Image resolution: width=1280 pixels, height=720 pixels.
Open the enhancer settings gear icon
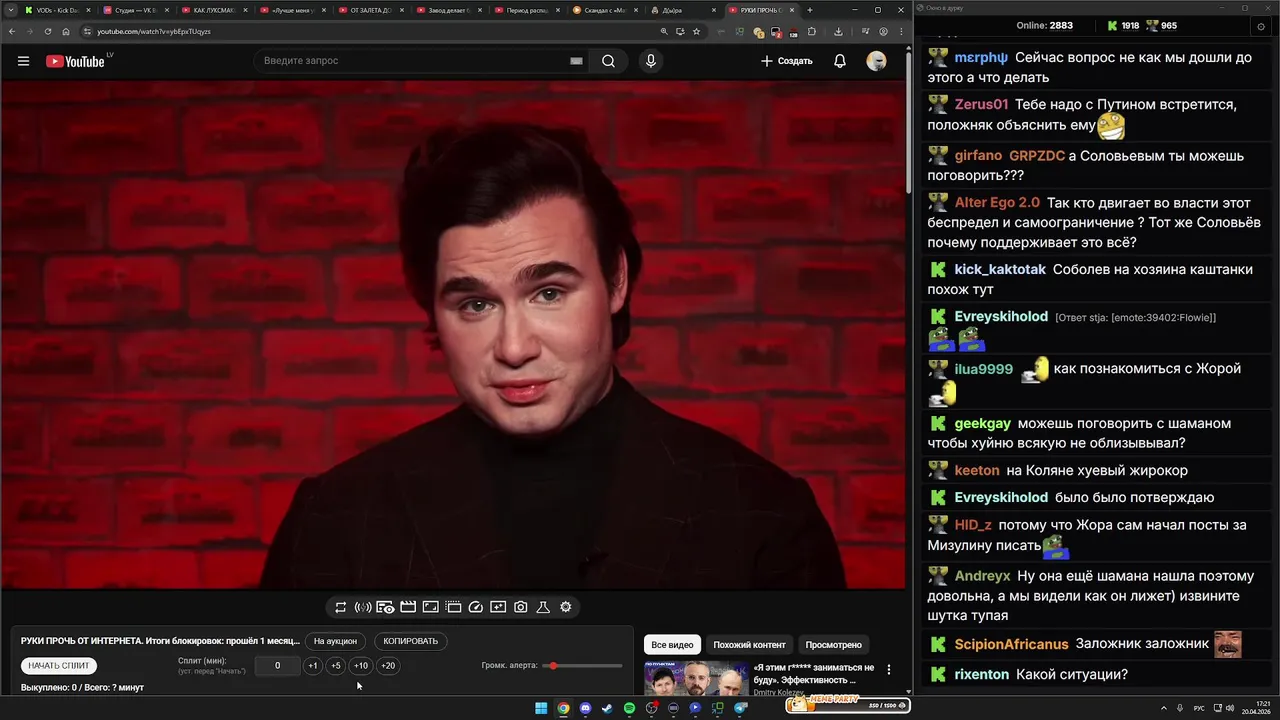click(x=566, y=607)
